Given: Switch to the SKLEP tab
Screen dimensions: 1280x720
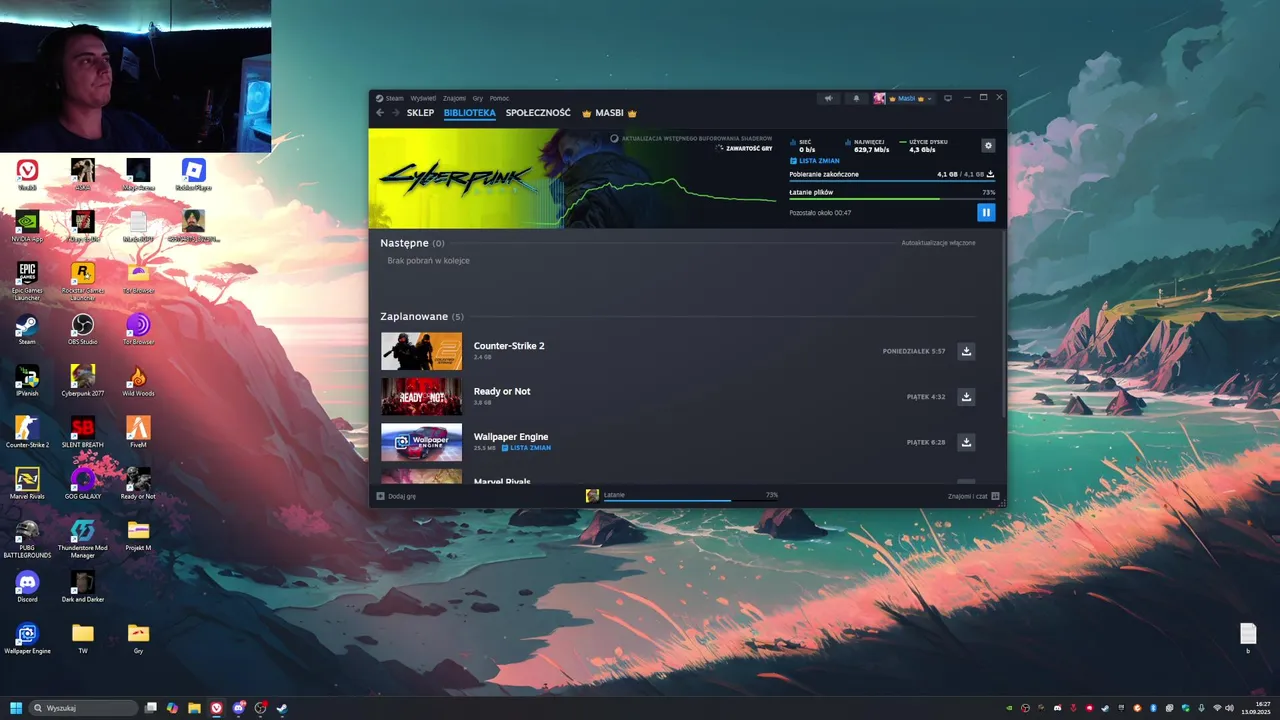Looking at the screenshot, I should [420, 113].
